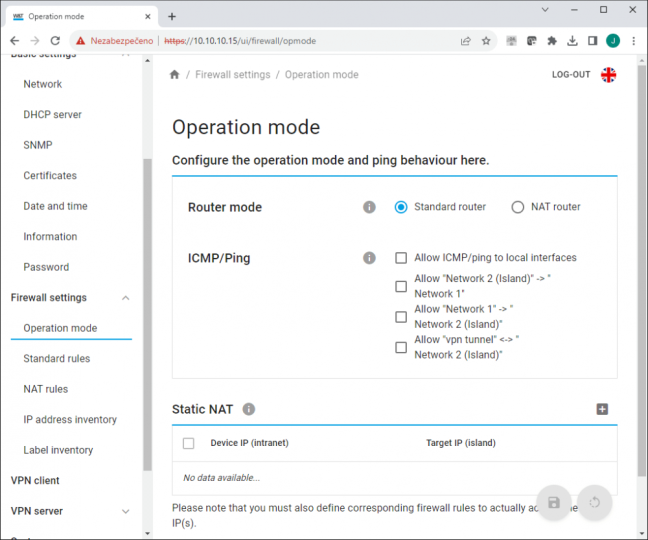
Task: Expand the VPN server section
Action: click(x=126, y=511)
